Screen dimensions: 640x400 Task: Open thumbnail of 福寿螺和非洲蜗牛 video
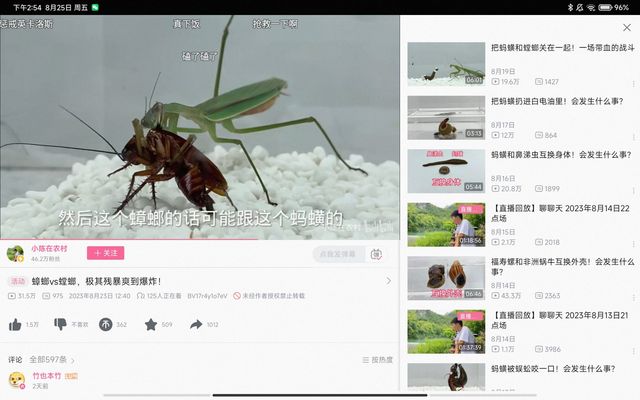(446, 278)
